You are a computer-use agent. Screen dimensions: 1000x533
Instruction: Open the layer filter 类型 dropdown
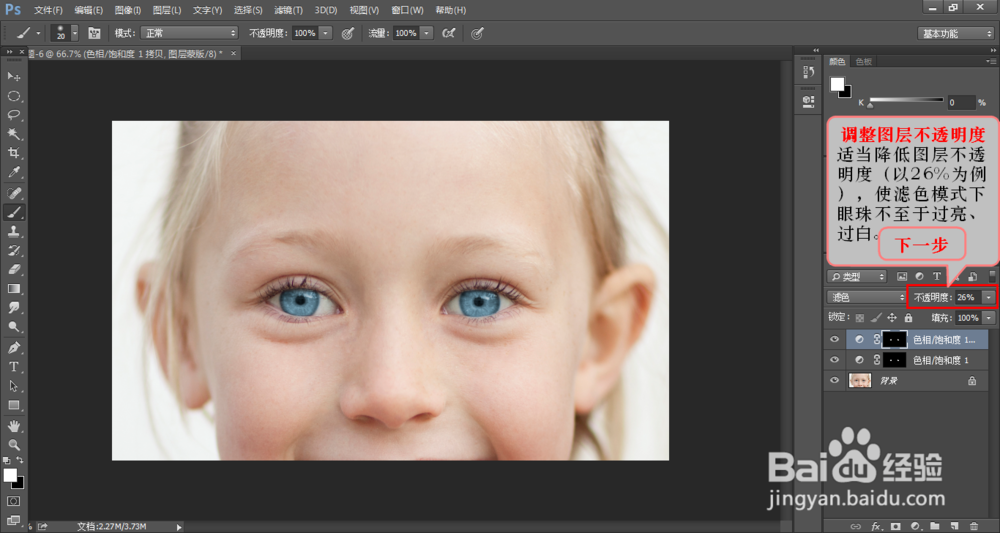pos(857,277)
